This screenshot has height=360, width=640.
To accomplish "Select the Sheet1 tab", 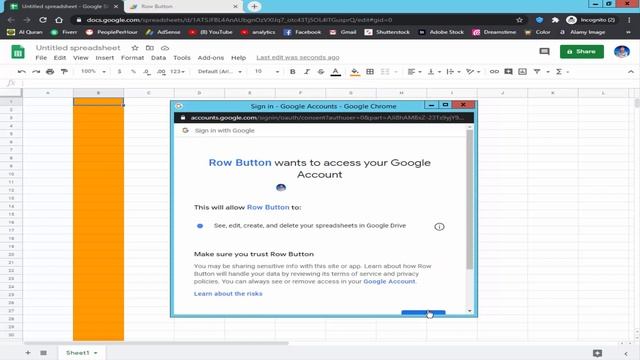I will pos(82,353).
